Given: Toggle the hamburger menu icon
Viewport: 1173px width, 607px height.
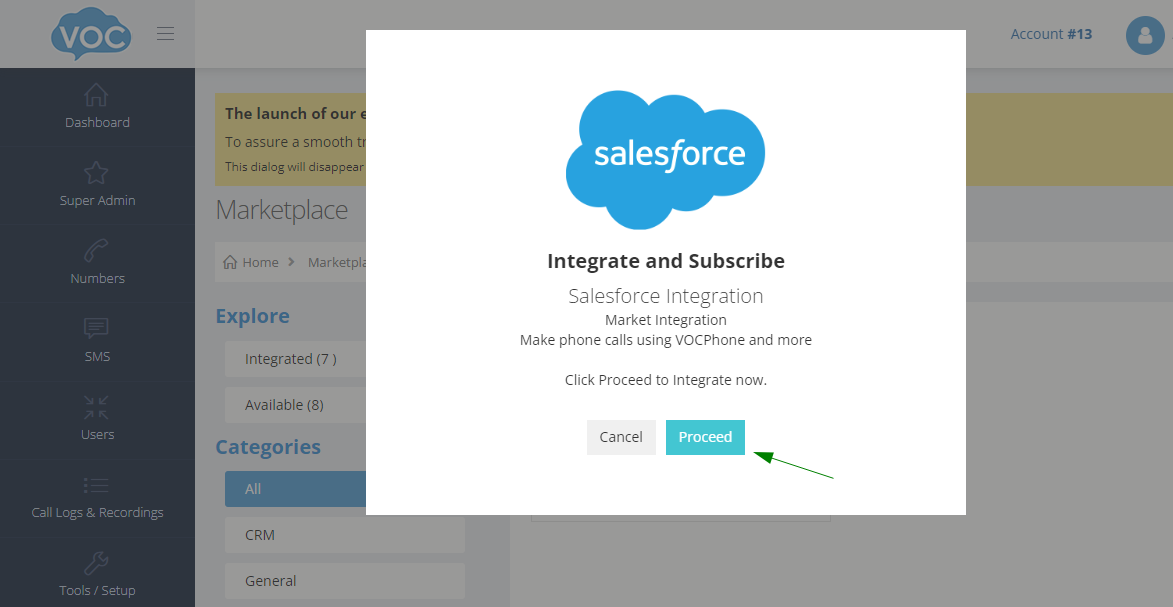Looking at the screenshot, I should (x=166, y=34).
